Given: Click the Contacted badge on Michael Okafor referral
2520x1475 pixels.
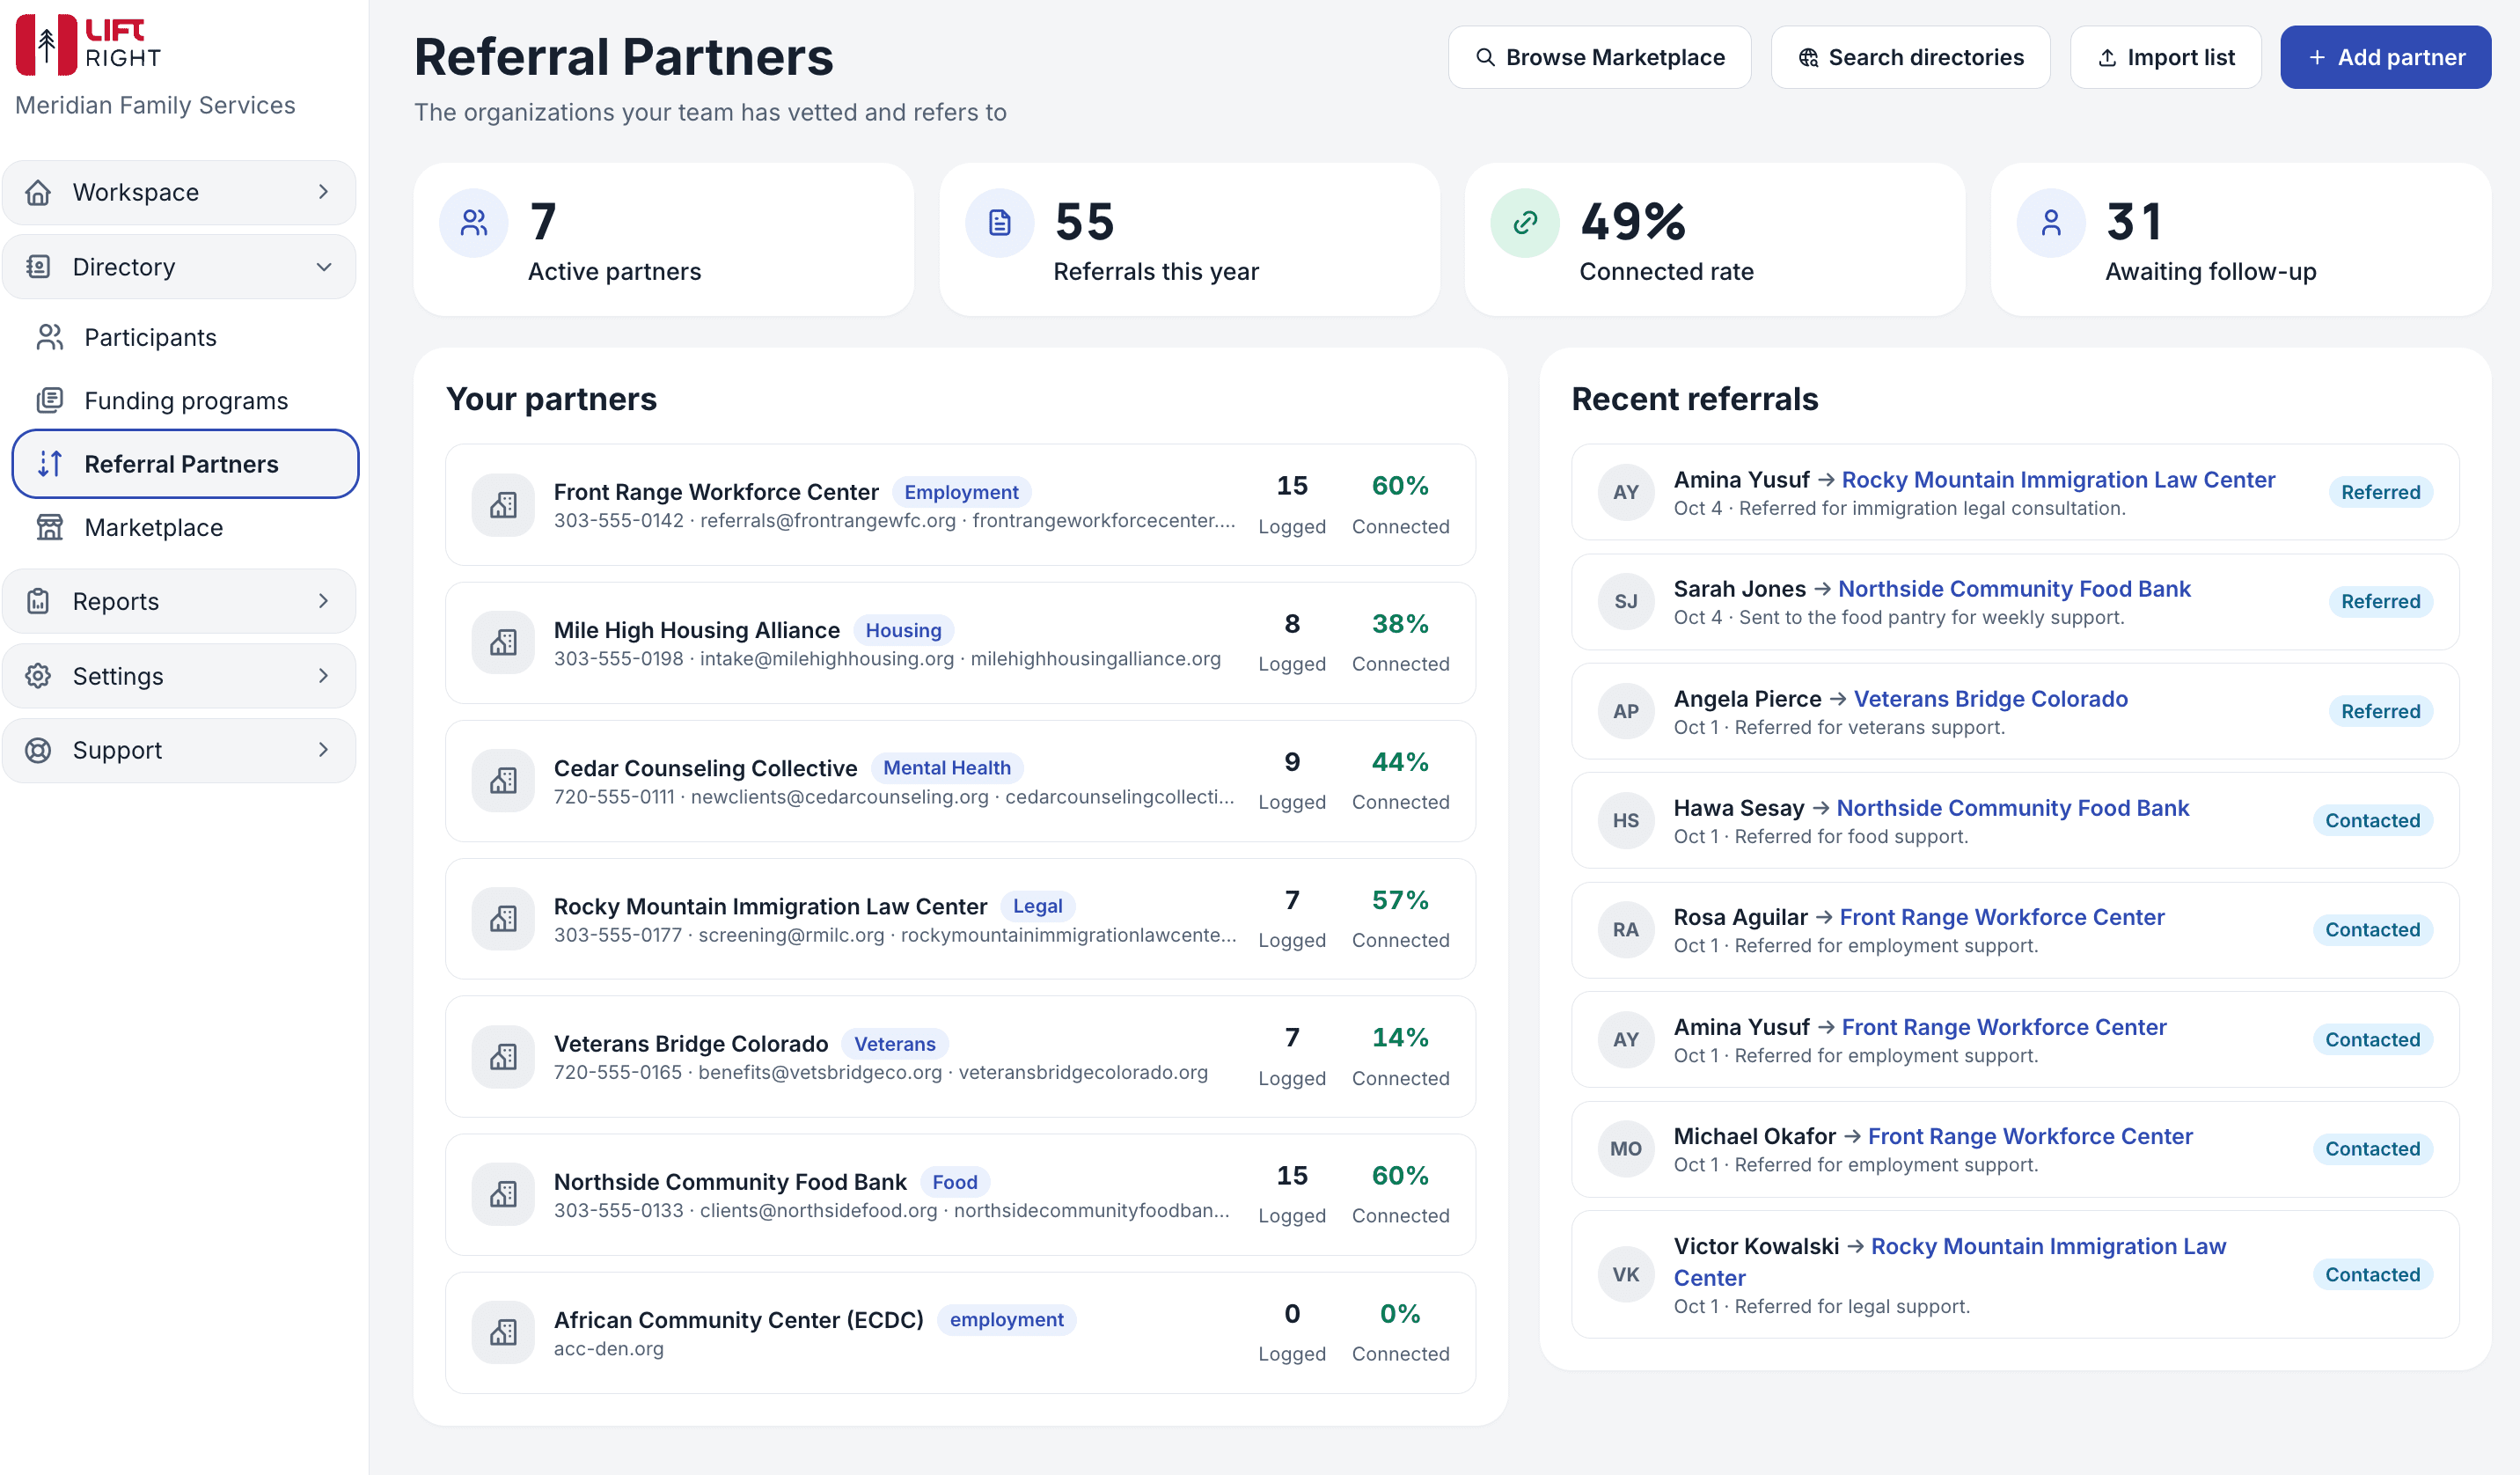Looking at the screenshot, I should 2372,1148.
